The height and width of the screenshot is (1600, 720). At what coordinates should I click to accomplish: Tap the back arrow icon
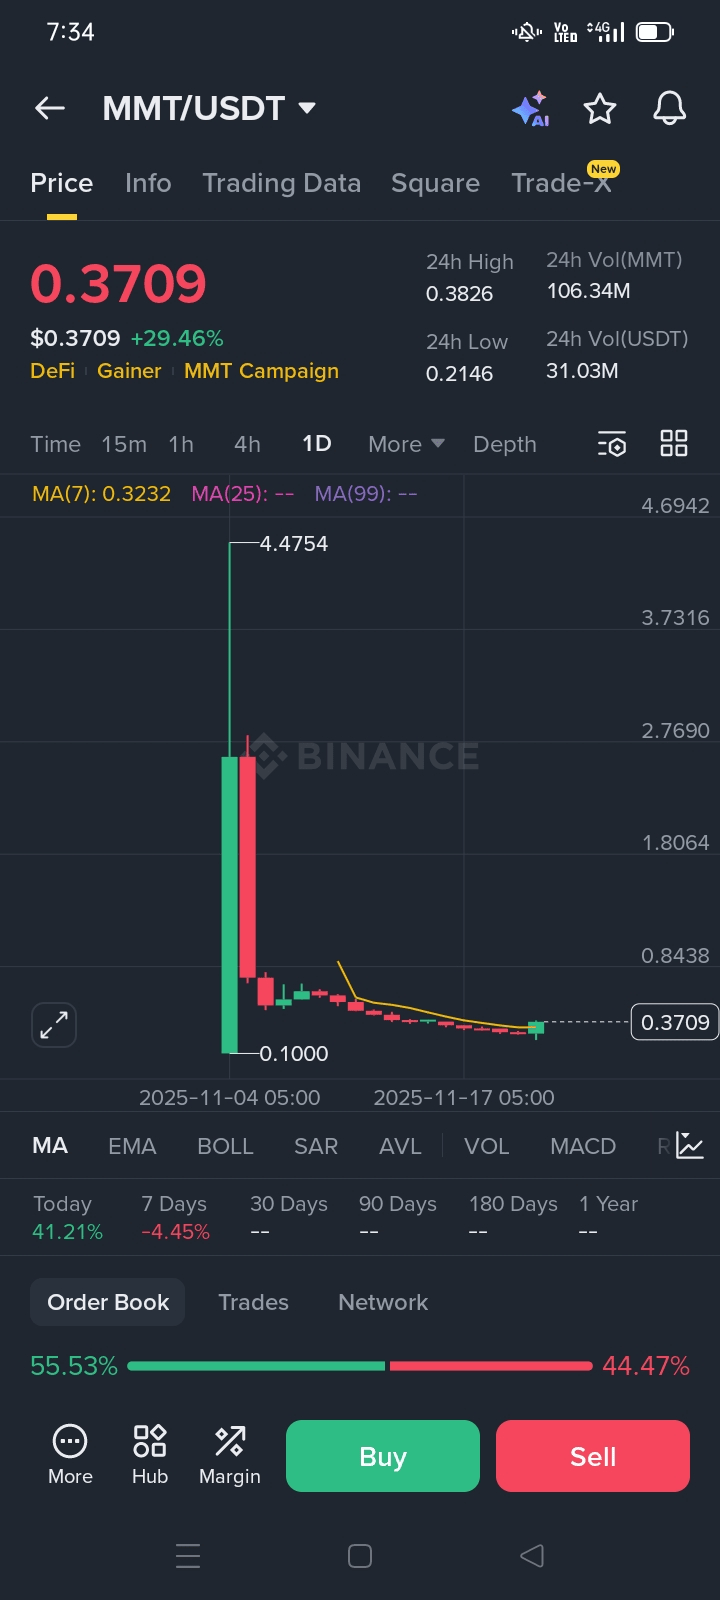click(50, 108)
